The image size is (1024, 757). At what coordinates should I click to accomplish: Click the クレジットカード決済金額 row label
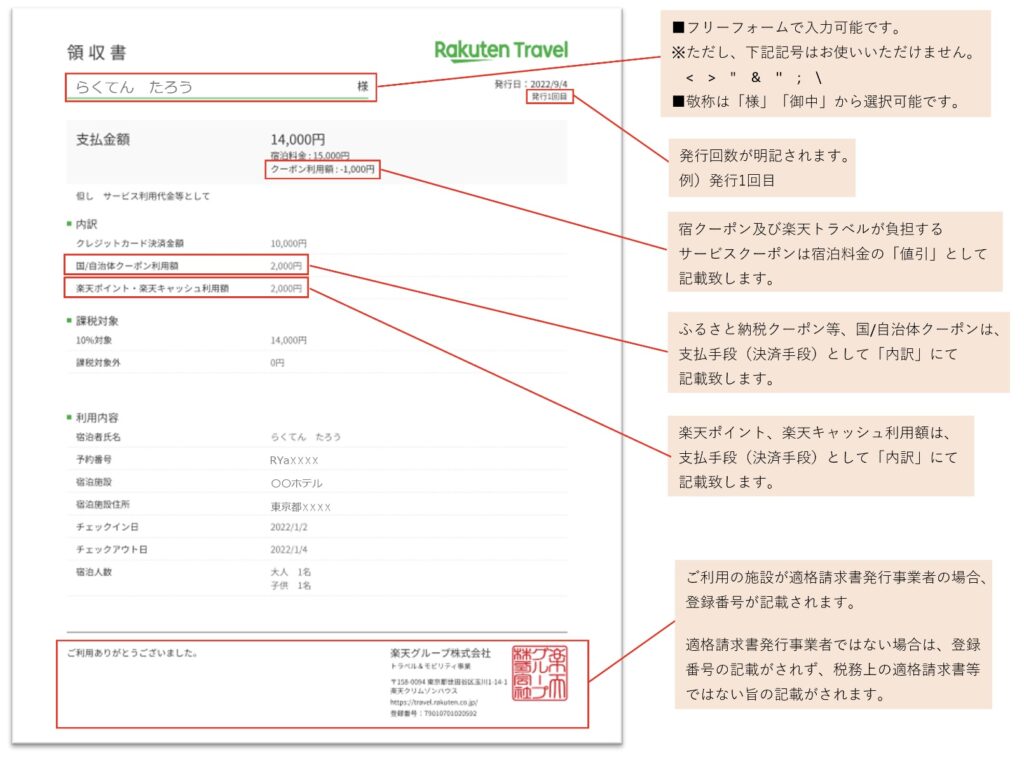[x=129, y=243]
